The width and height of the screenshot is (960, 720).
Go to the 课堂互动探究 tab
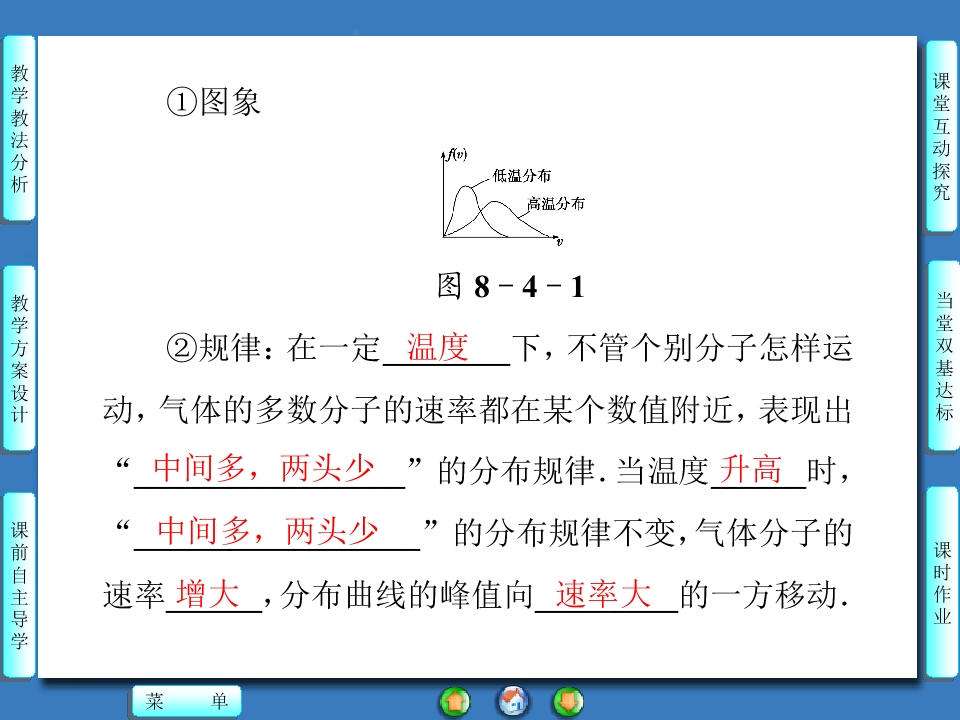click(942, 136)
